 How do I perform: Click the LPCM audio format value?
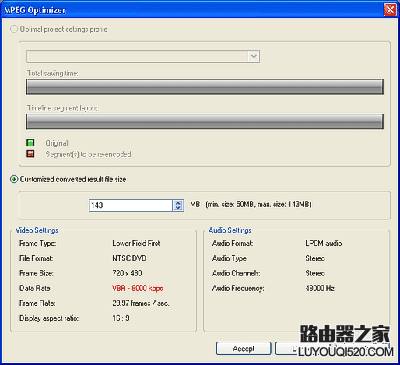click(x=324, y=243)
